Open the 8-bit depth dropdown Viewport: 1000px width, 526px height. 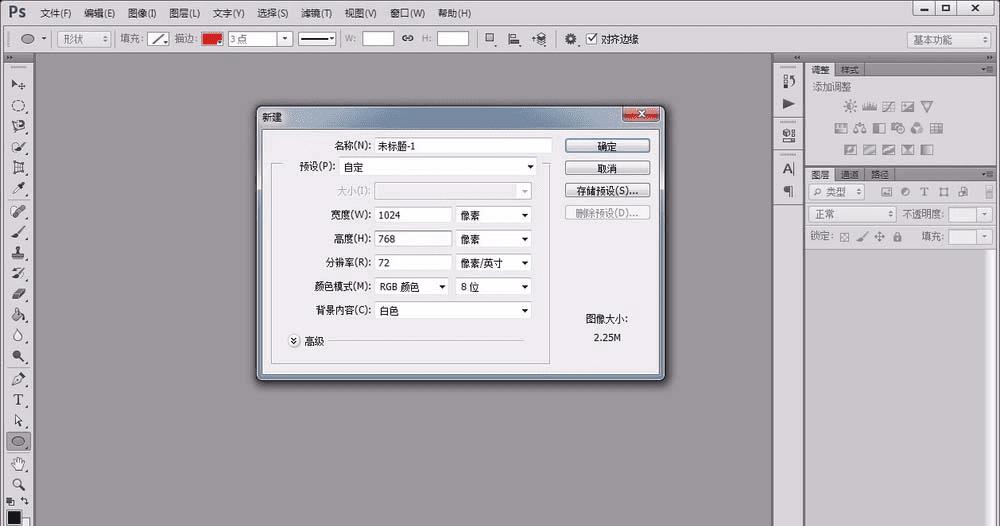tap(493, 287)
